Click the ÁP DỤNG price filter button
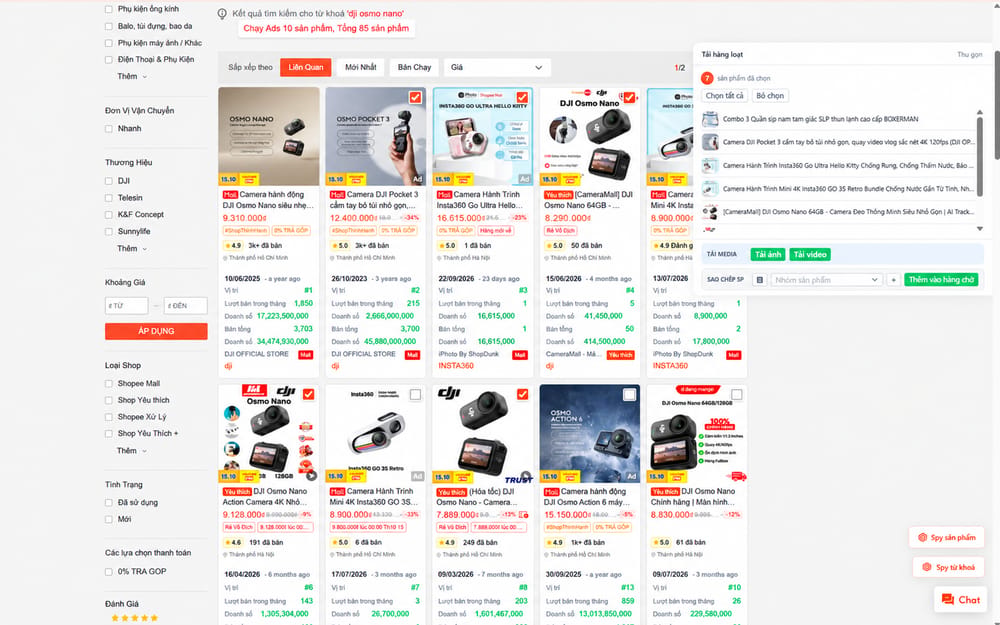This screenshot has width=1000, height=625. point(156,332)
